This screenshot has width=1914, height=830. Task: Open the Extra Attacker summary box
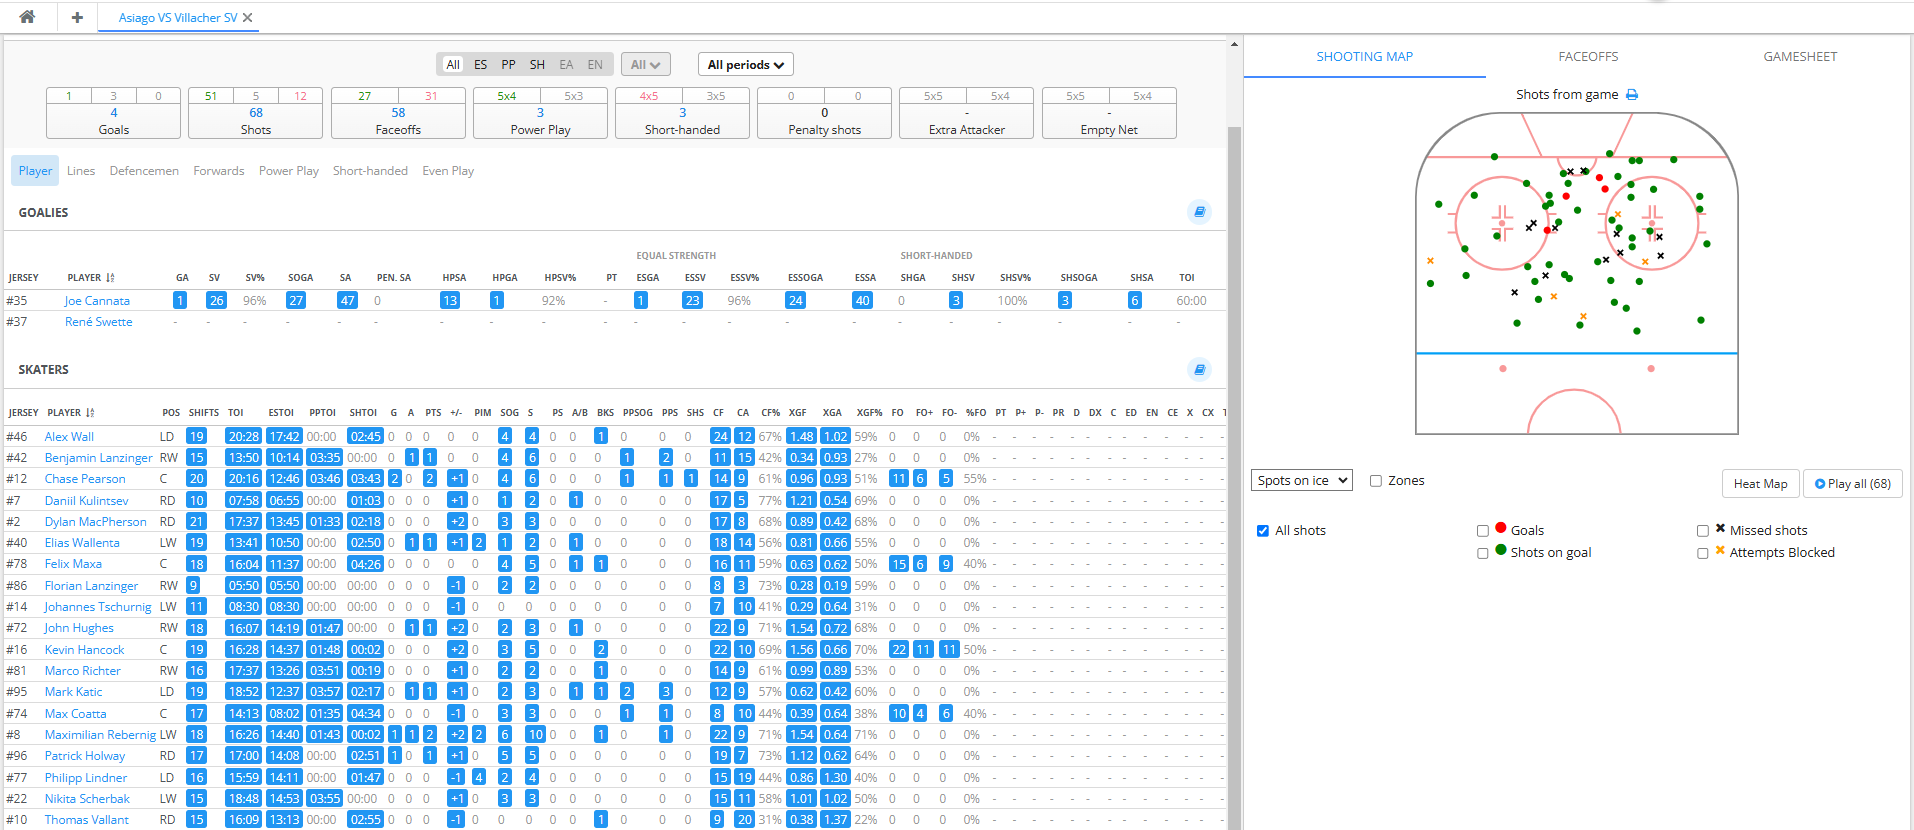click(x=967, y=113)
